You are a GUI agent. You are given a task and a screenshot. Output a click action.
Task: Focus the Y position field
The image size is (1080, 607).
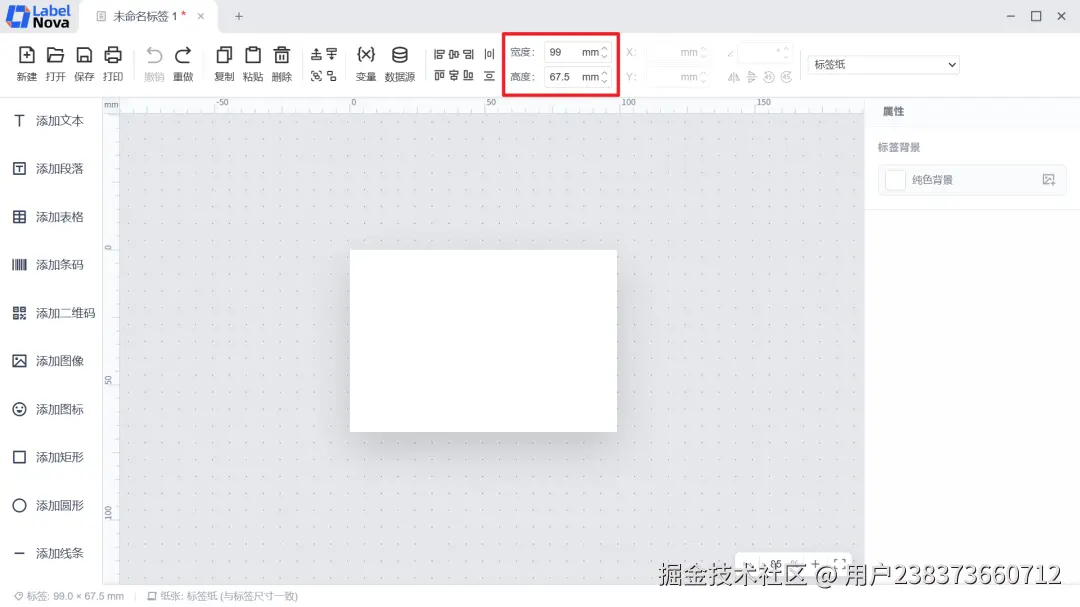coord(678,77)
